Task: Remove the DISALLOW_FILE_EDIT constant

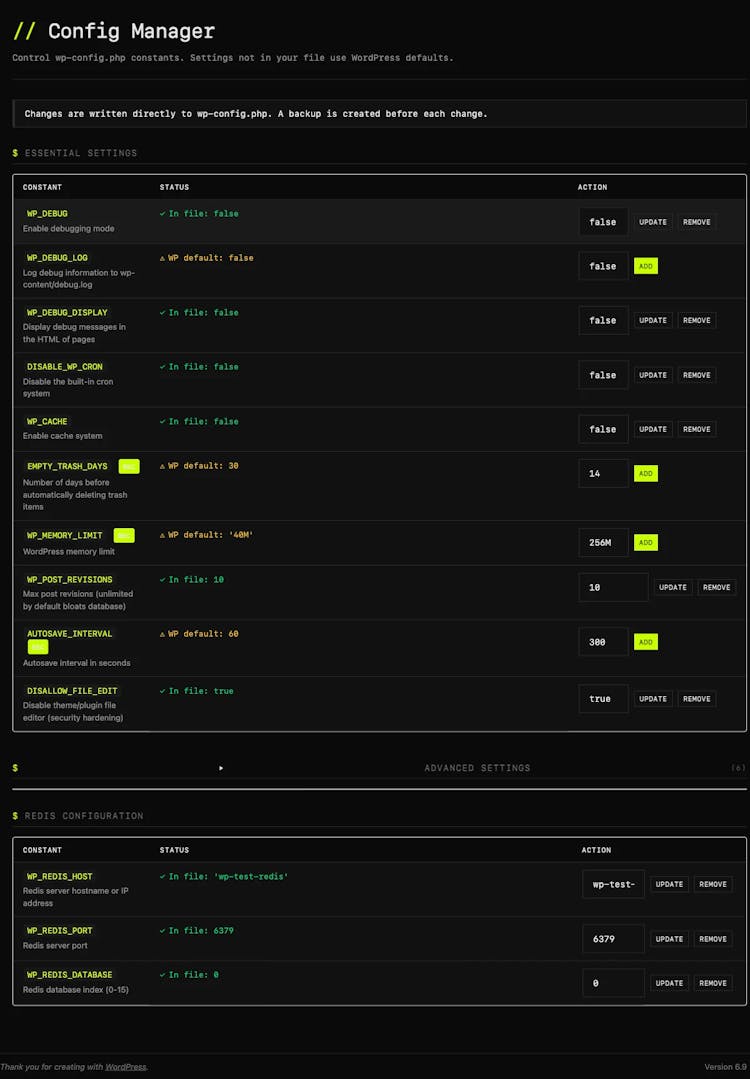Action: 697,699
